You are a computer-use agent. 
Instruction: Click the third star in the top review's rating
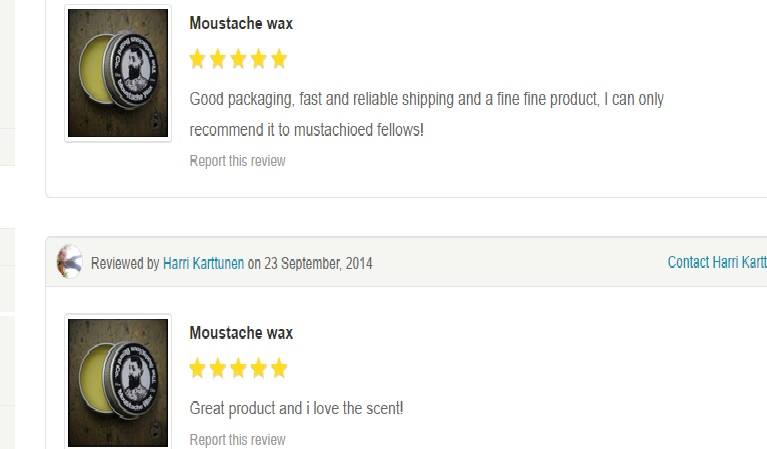tap(238, 59)
